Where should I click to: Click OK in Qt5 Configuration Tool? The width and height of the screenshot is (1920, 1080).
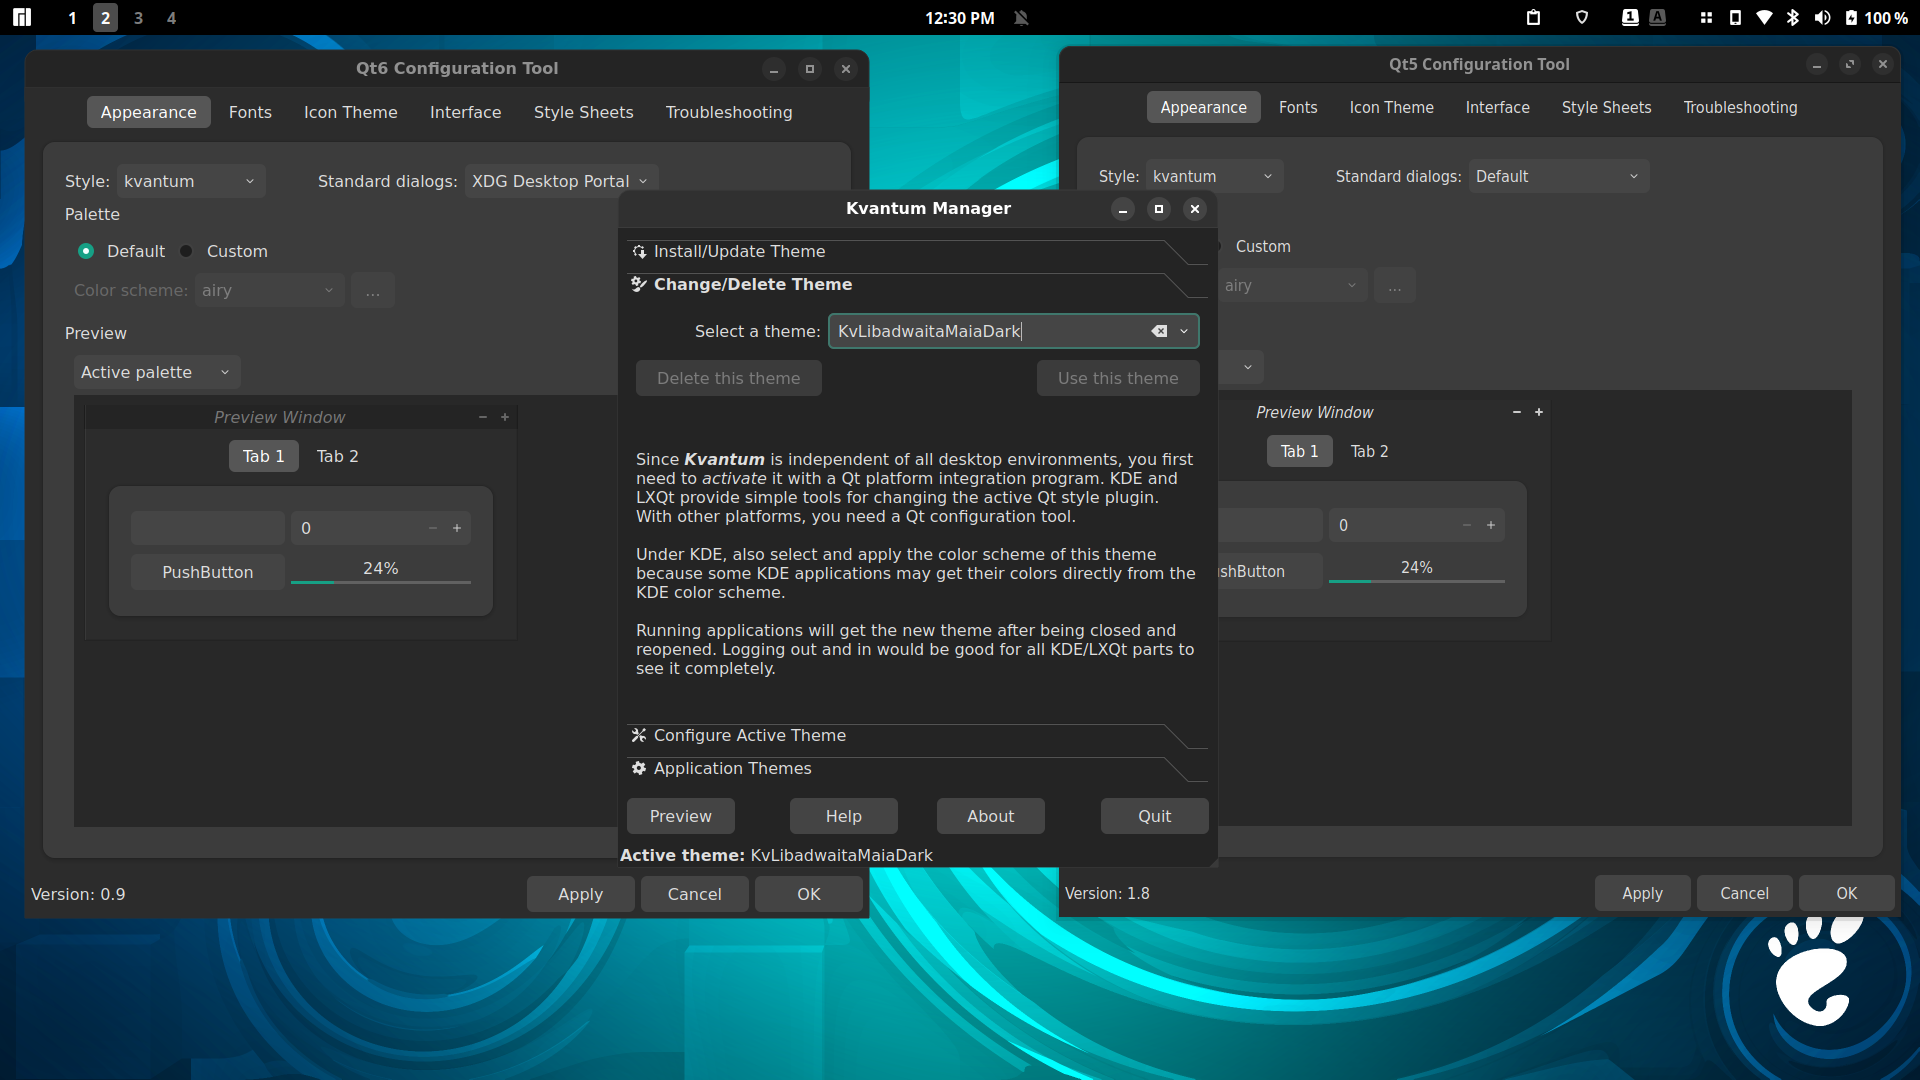coord(1846,893)
